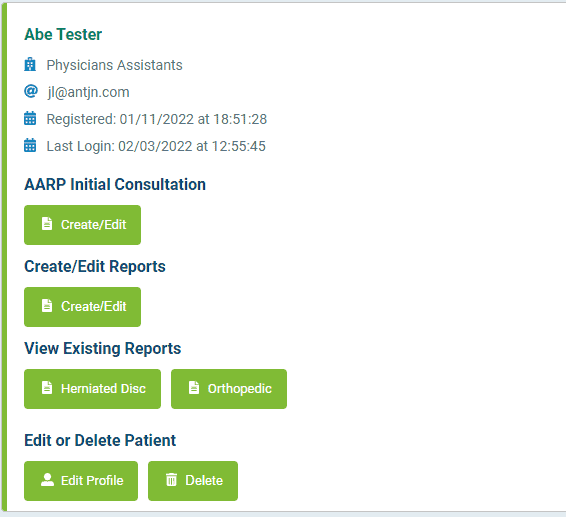Select the Abe Tester patient name
The width and height of the screenshot is (566, 517).
[63, 35]
